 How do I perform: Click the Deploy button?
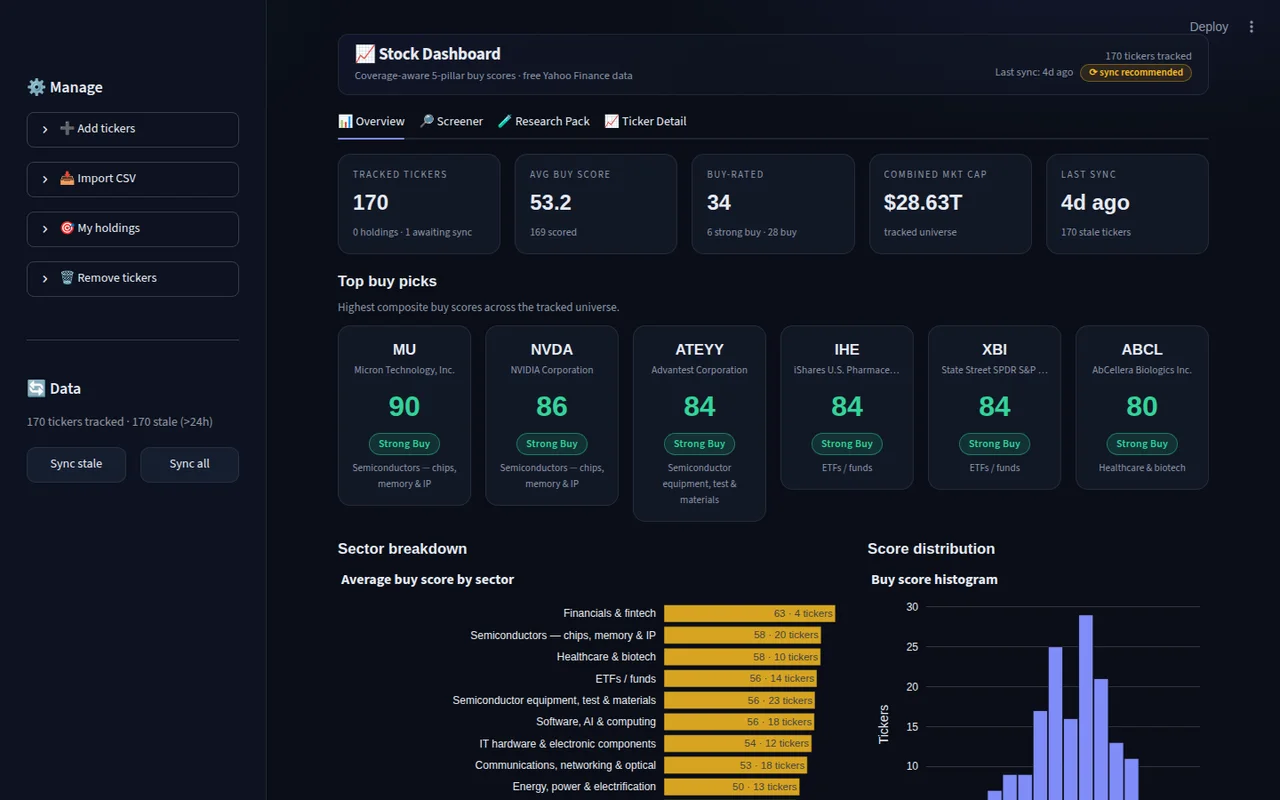click(1208, 27)
